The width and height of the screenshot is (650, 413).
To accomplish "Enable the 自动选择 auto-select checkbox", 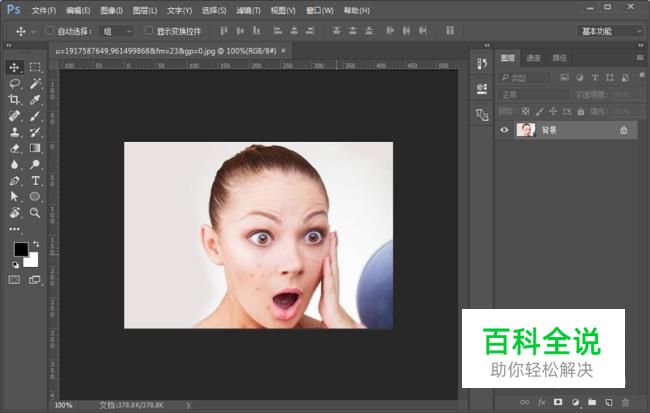I will (49, 31).
